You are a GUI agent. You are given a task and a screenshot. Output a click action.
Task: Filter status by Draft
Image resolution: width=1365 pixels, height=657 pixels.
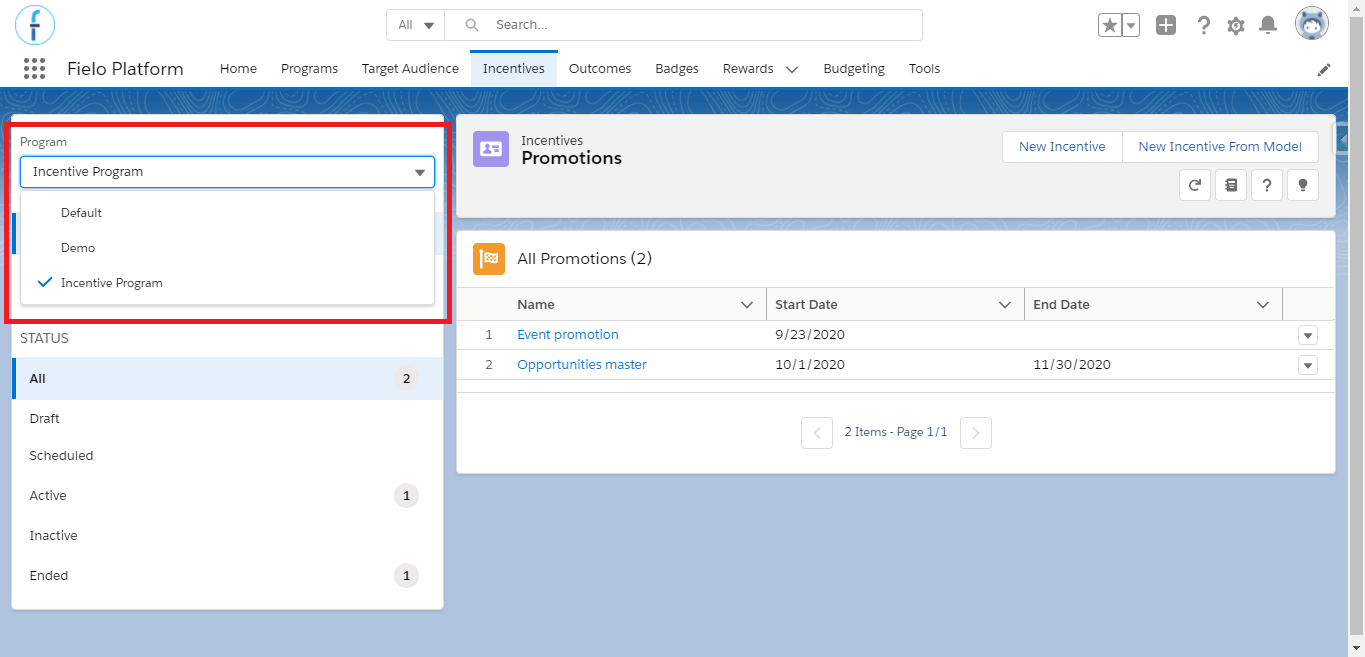point(227,419)
